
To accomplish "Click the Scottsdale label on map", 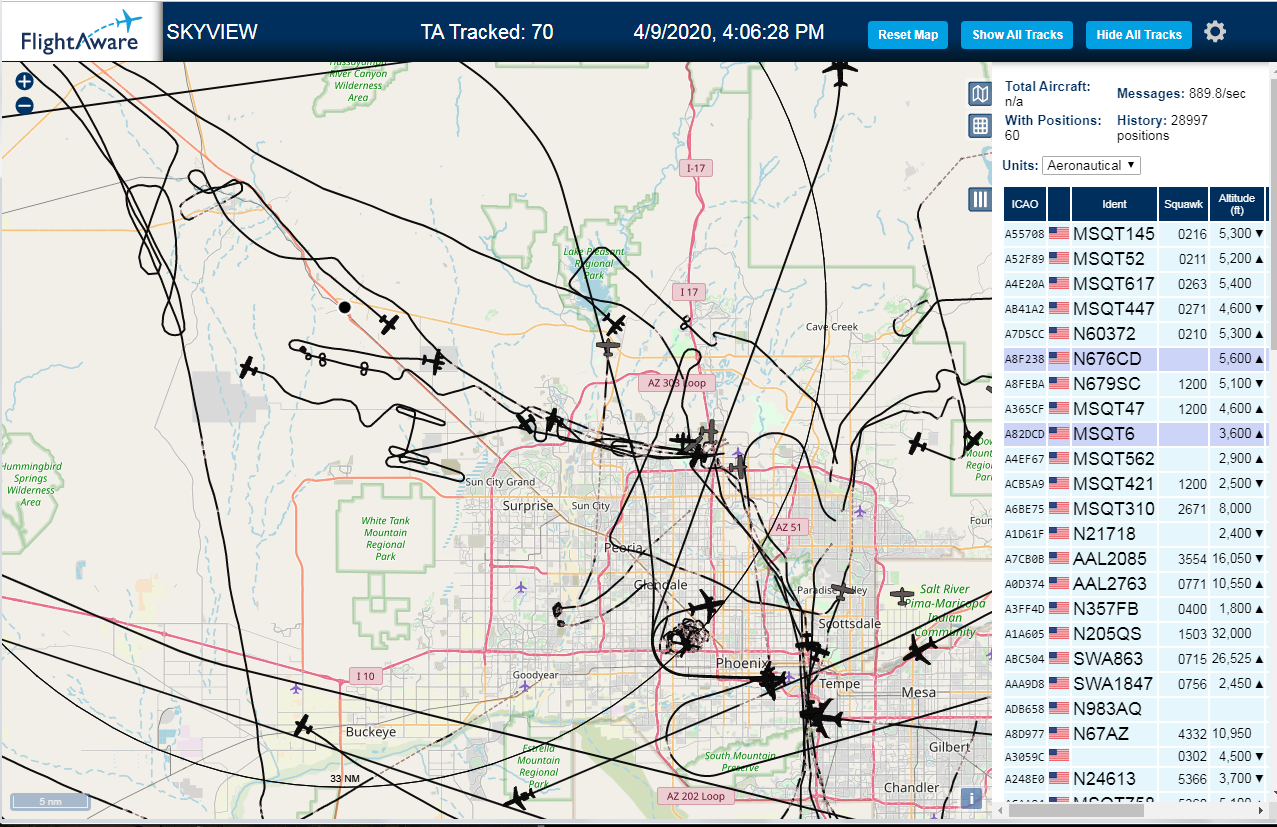I will click(850, 623).
